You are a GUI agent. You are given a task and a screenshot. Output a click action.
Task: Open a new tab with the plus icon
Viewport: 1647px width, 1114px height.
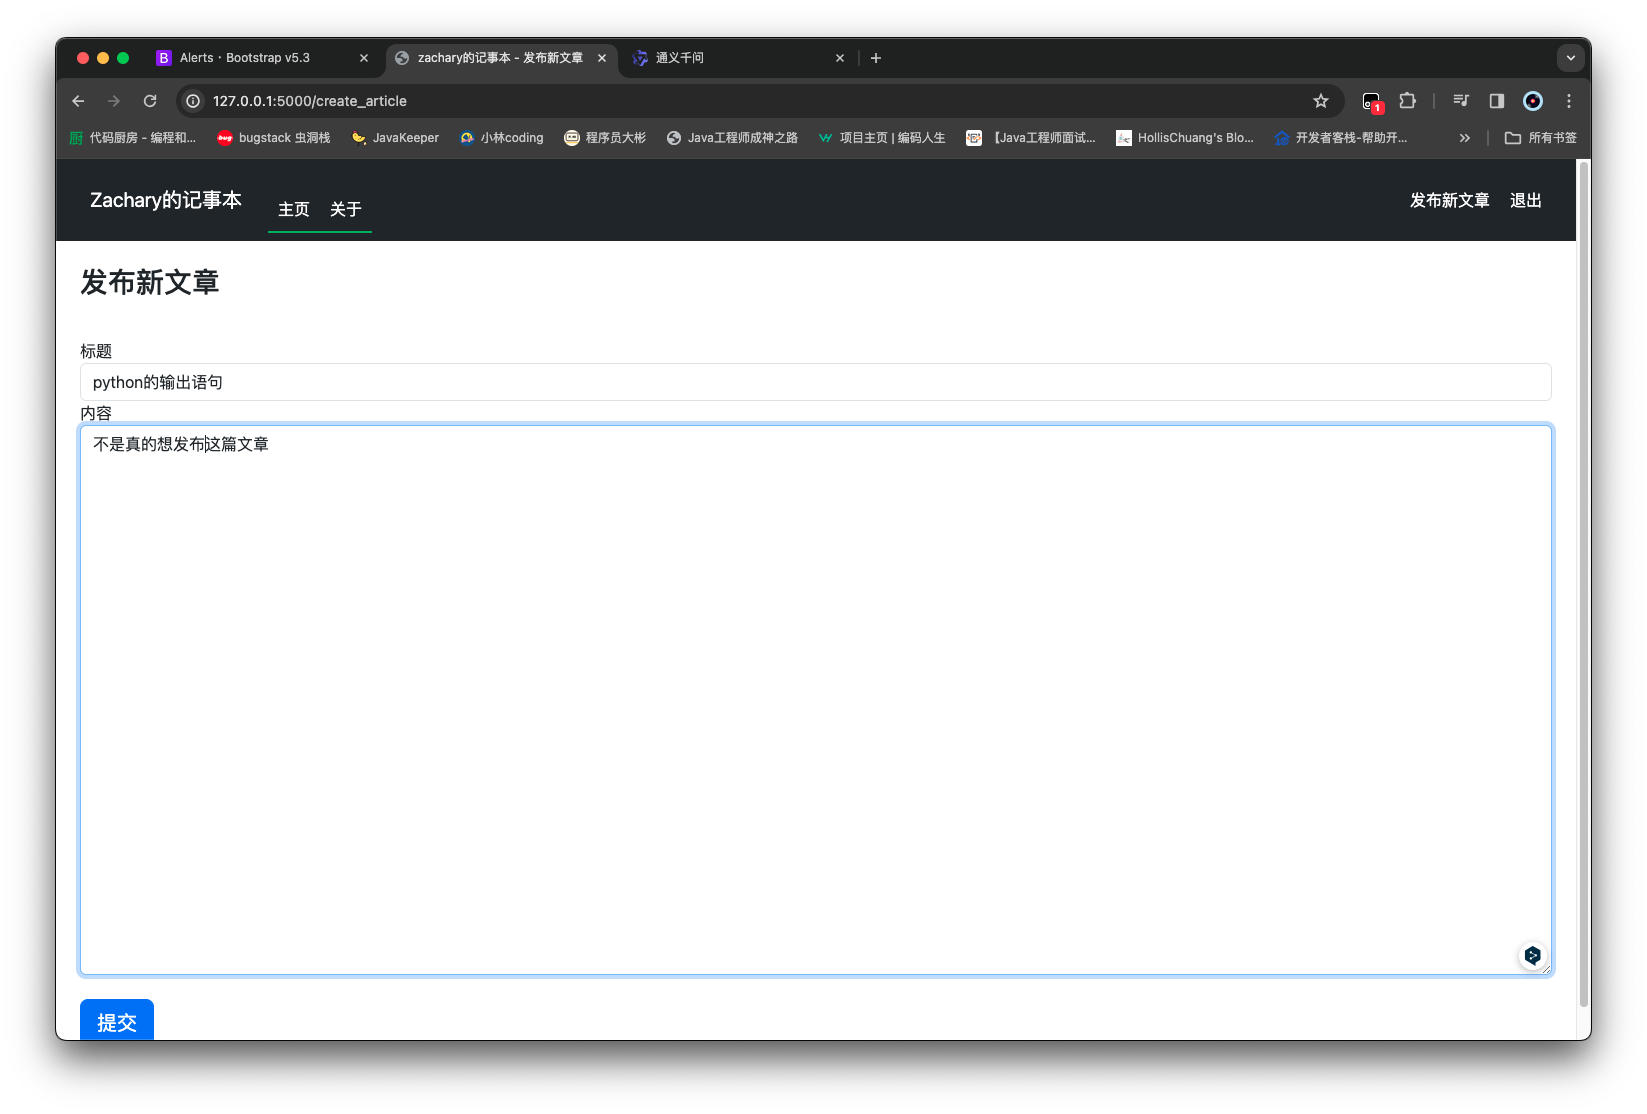[x=876, y=58]
